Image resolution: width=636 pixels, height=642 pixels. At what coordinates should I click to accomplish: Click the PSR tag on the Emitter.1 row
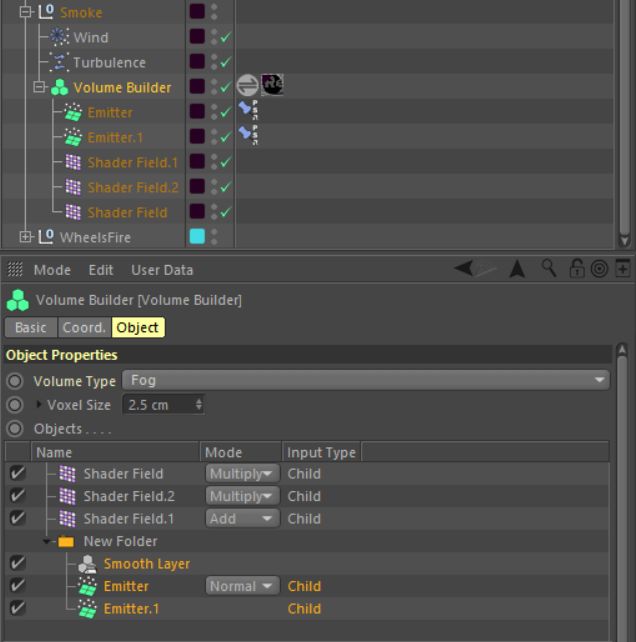coord(248,135)
